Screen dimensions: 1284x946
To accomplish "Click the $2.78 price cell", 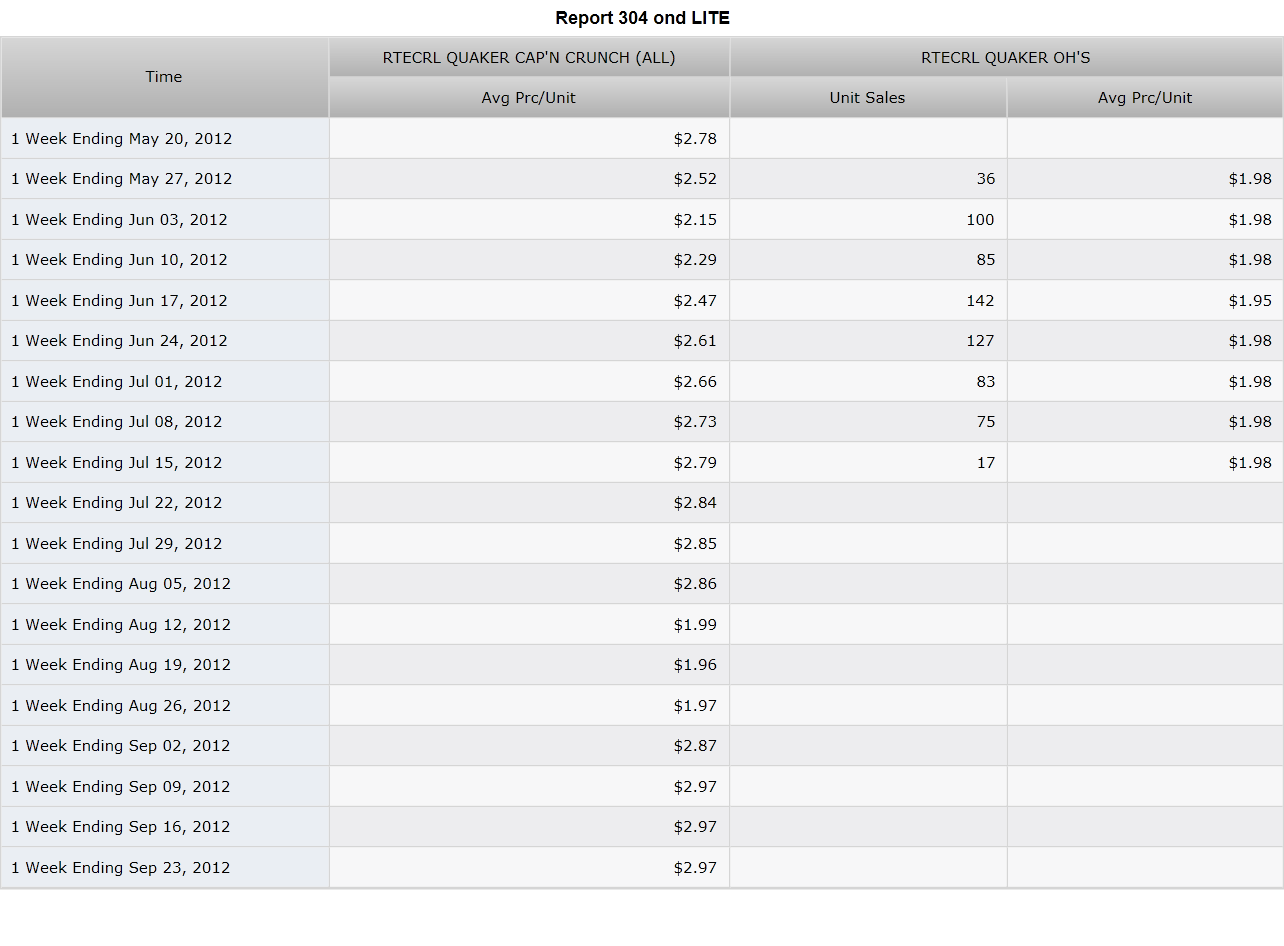I will 529,139.
